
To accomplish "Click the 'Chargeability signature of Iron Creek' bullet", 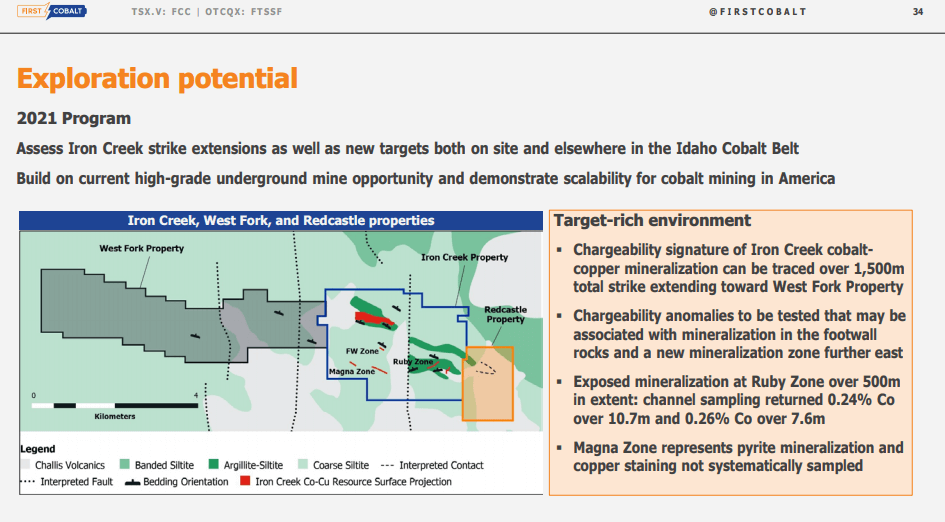I will coord(738,268).
